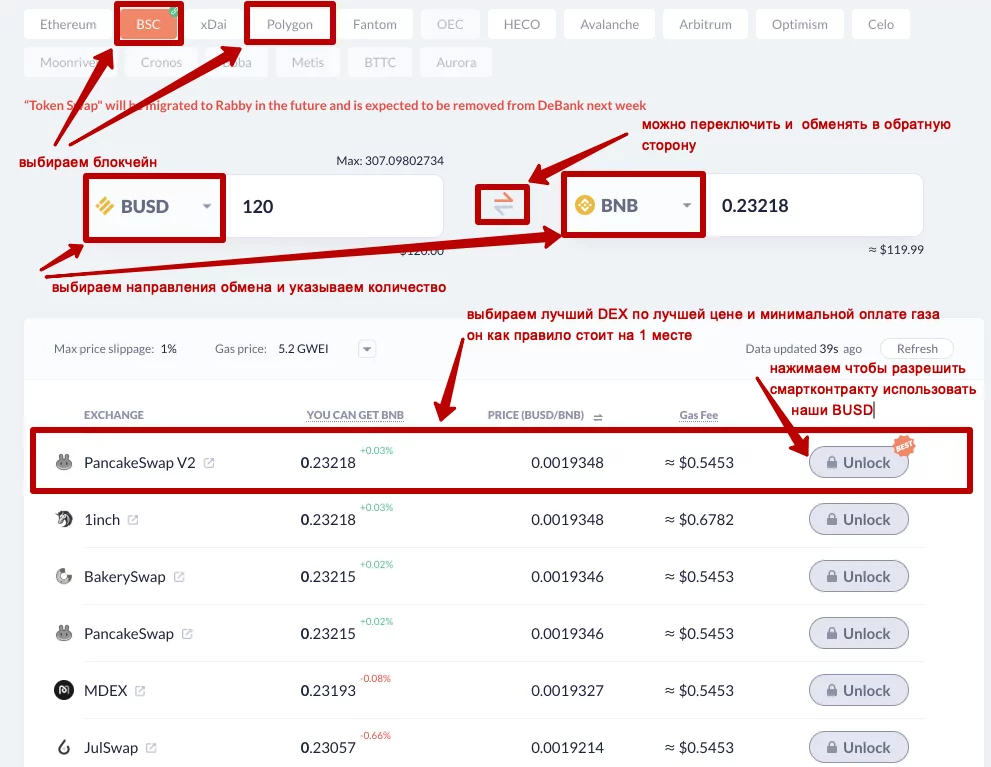Select the xDai chain tab
Screen dimensions: 991x767
[213, 25]
